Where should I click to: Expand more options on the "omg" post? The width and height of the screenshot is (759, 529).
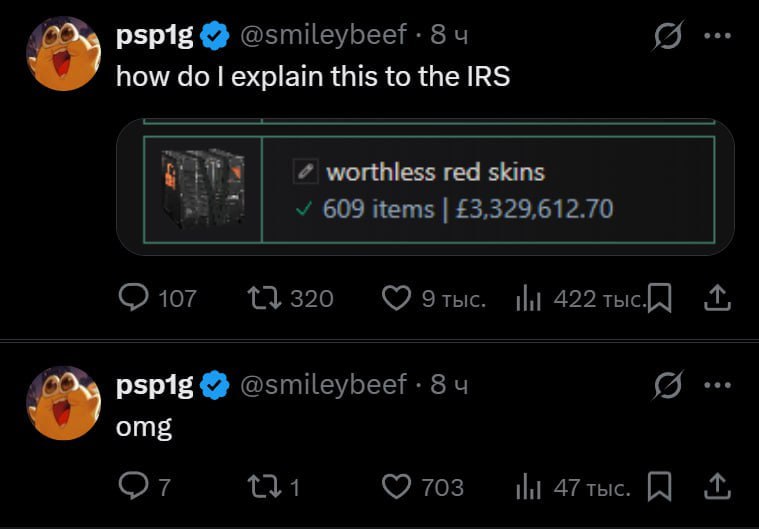tap(718, 384)
